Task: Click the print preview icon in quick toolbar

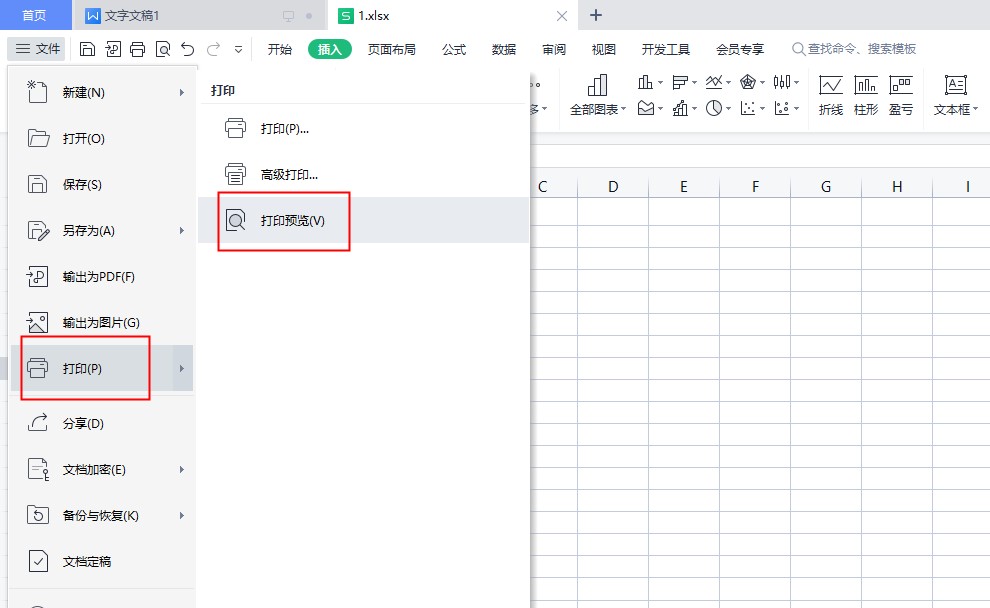Action: click(162, 49)
